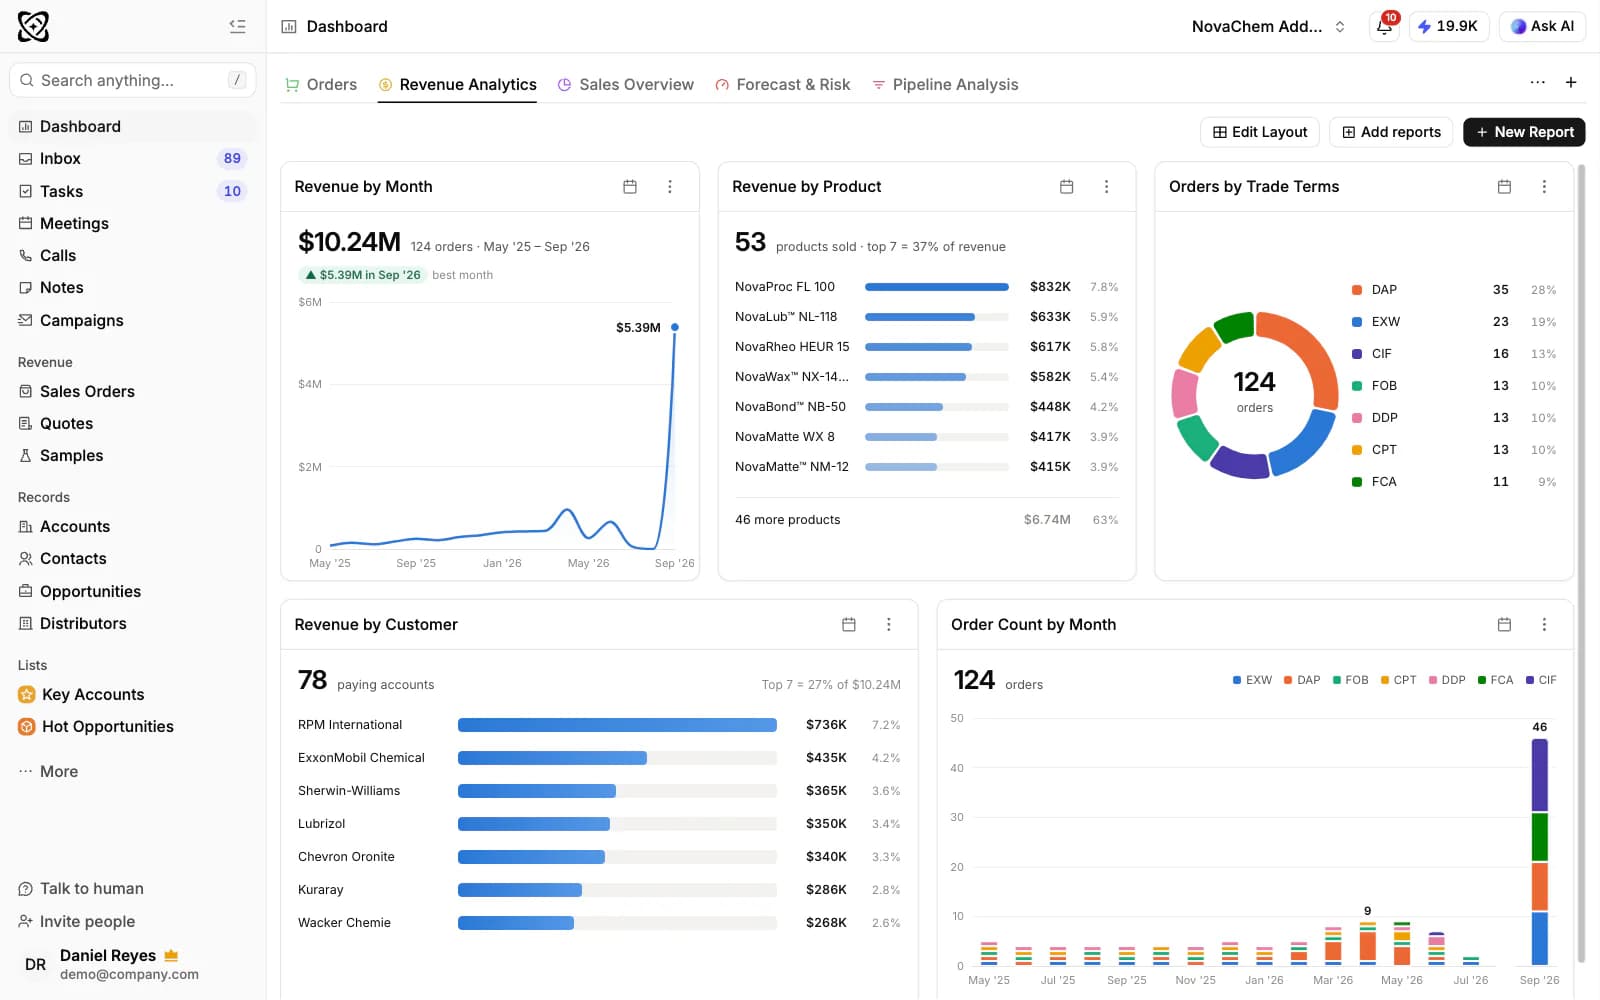This screenshot has width=1600, height=1000.
Task: Focus the Search anything field
Action: pyautogui.click(x=133, y=80)
